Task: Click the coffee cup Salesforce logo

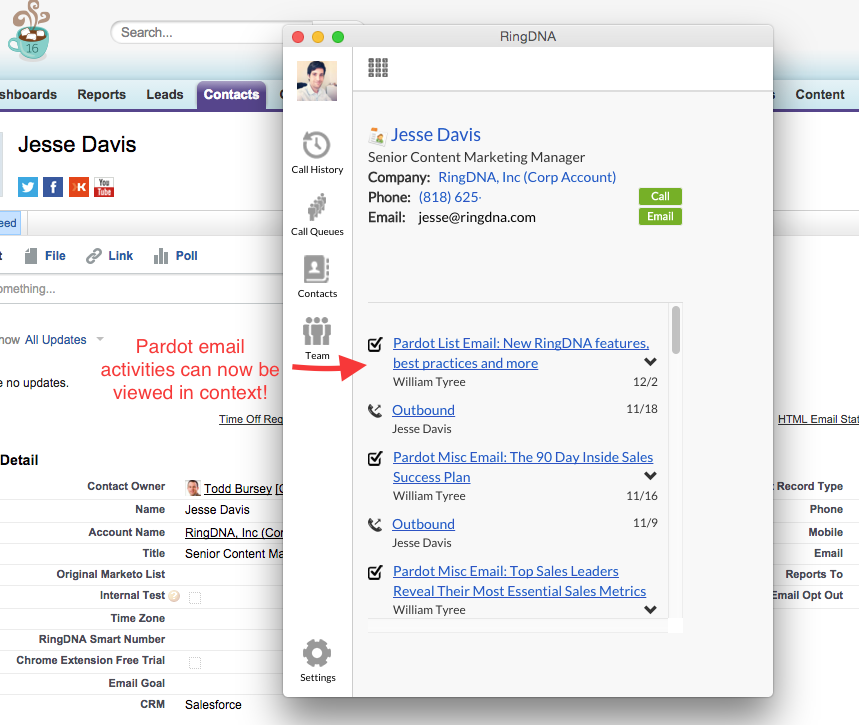Action: click(x=30, y=31)
